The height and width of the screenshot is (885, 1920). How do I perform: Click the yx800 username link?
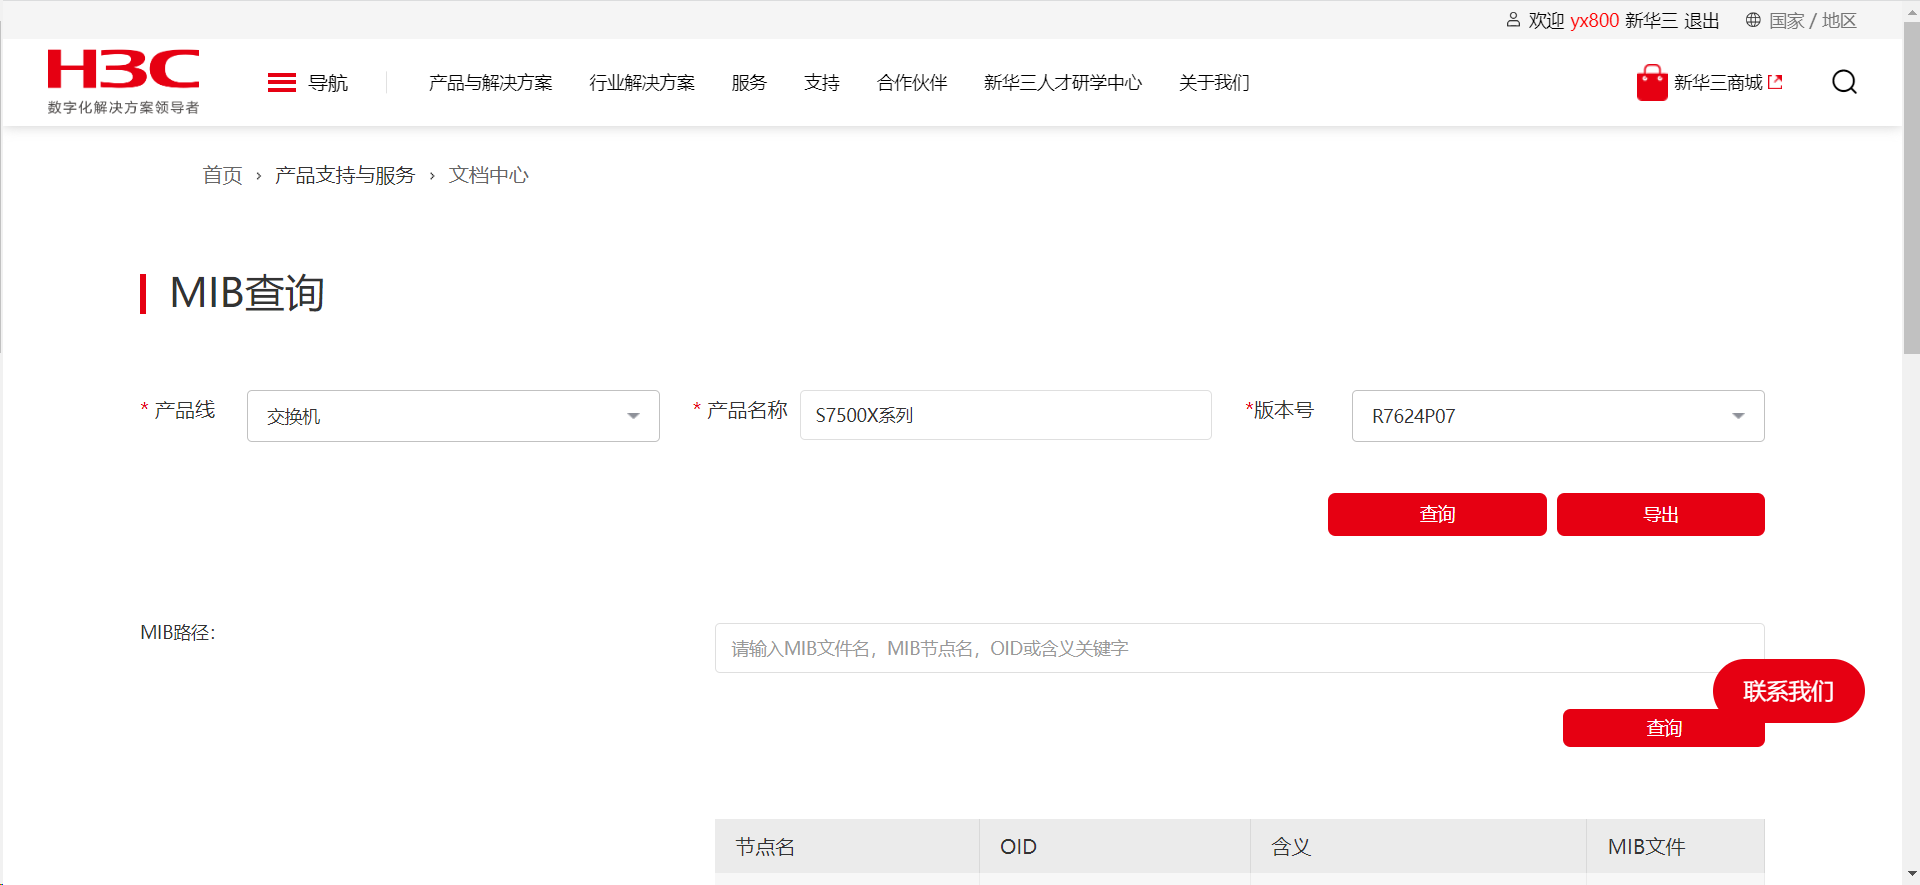pyautogui.click(x=1595, y=21)
